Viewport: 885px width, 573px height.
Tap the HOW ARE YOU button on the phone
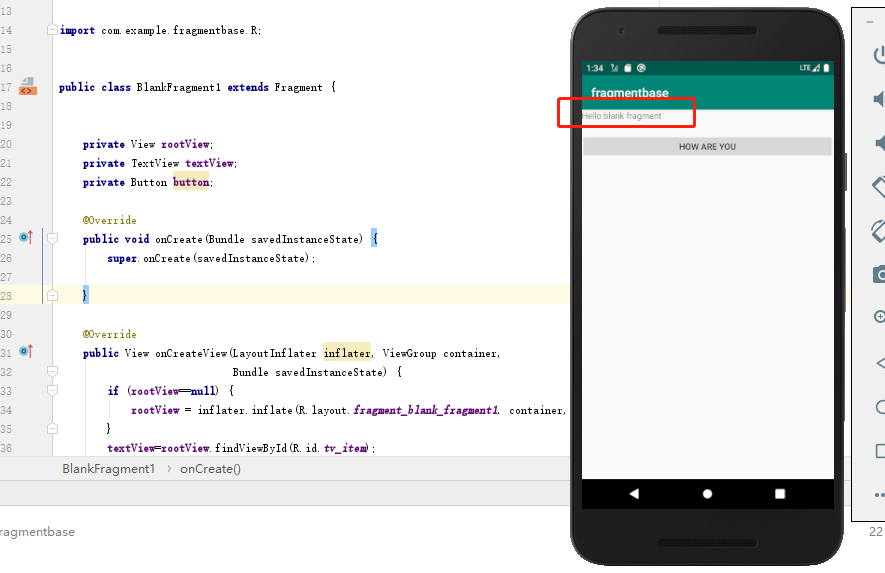[707, 147]
